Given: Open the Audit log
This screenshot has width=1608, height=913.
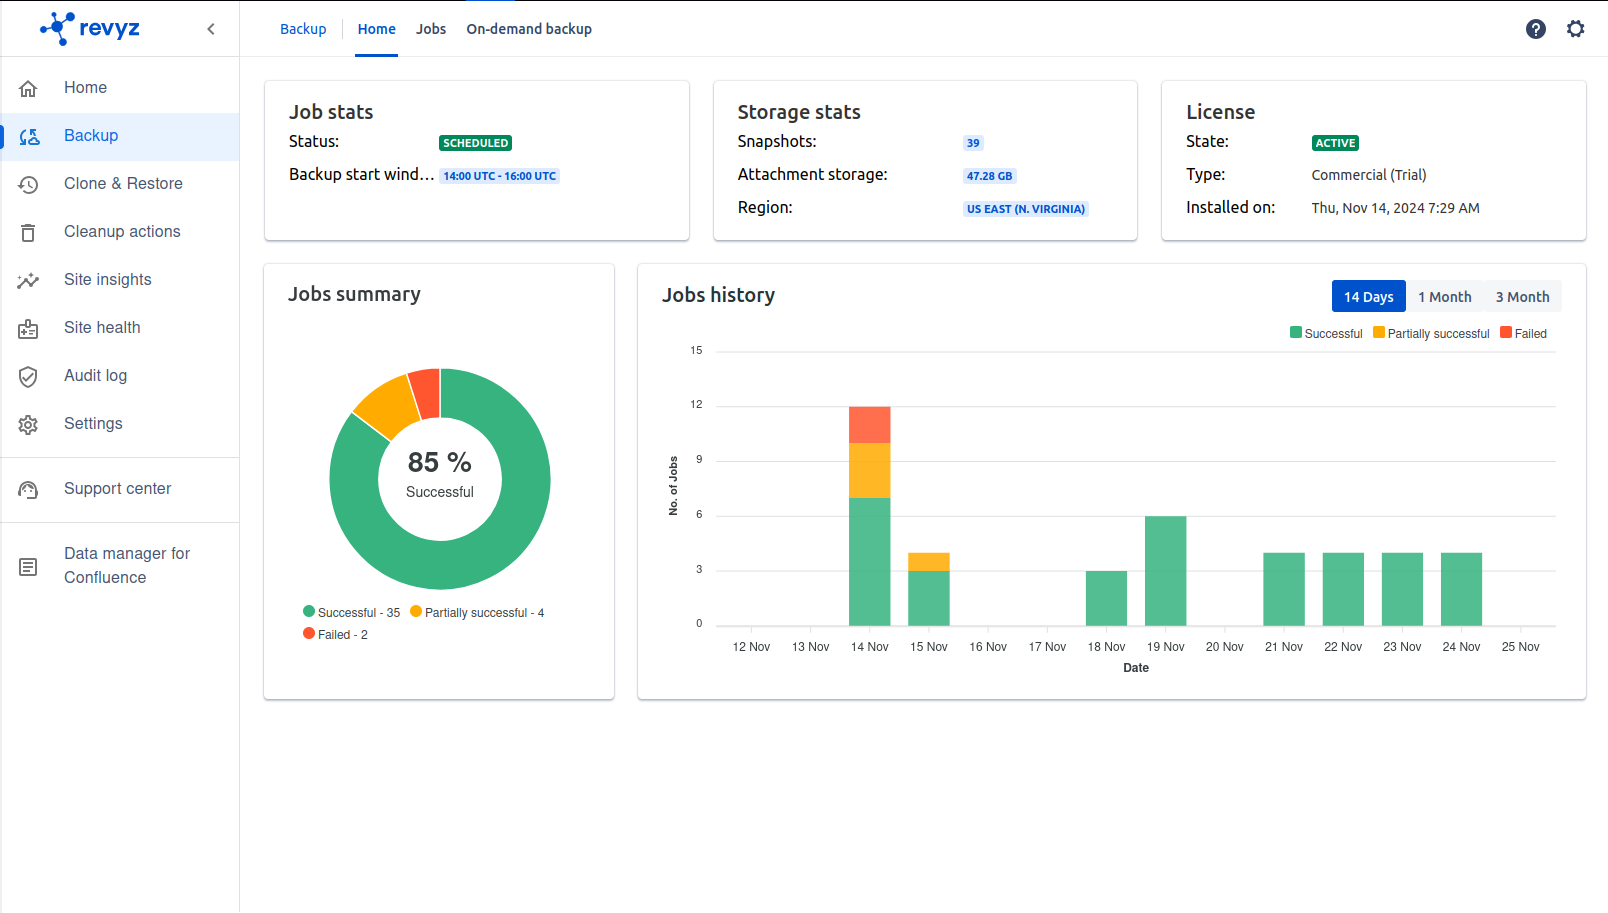Looking at the screenshot, I should 120,376.
